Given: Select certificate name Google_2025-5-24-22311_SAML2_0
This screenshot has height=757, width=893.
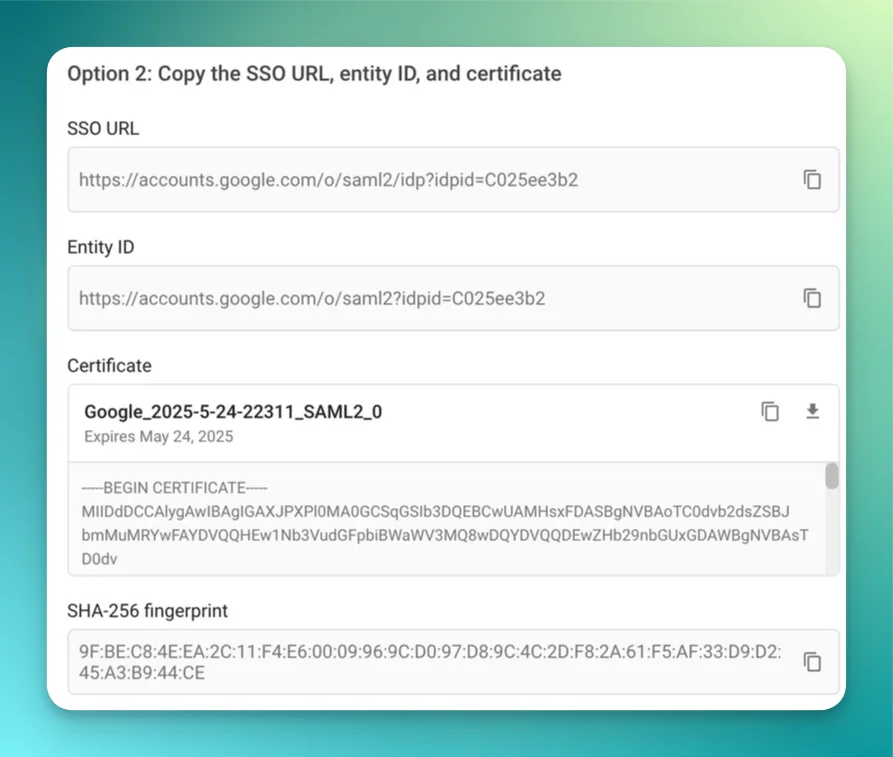Looking at the screenshot, I should (233, 412).
